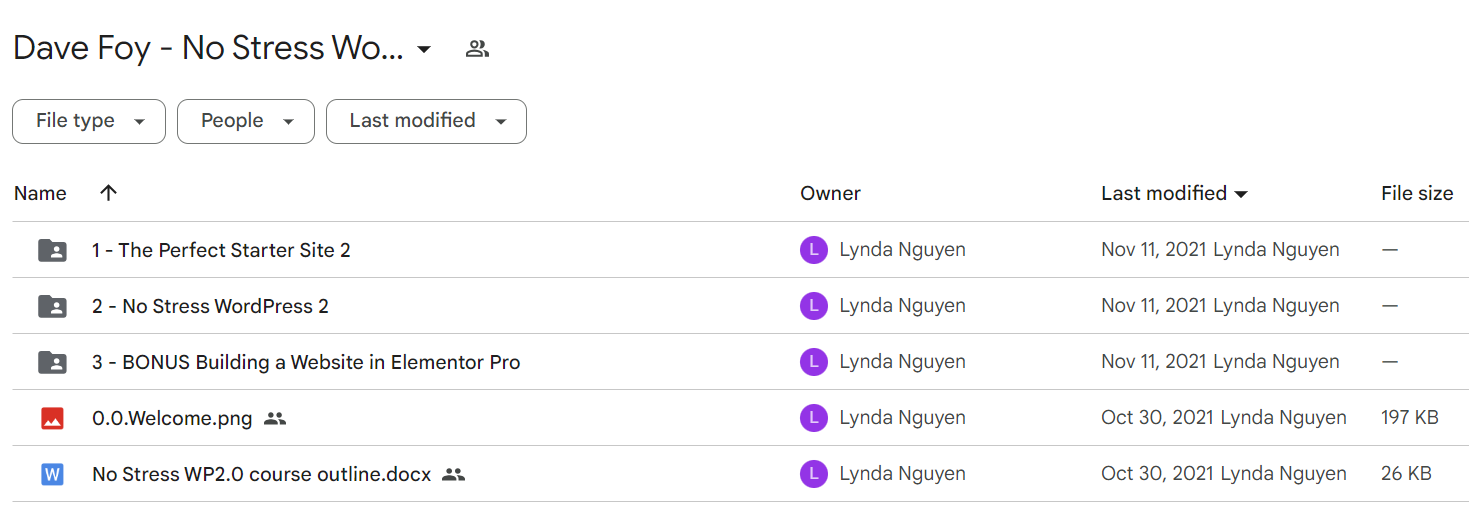Select No Stress WP2.0 course outline.docx
The image size is (1469, 506).
point(261,474)
